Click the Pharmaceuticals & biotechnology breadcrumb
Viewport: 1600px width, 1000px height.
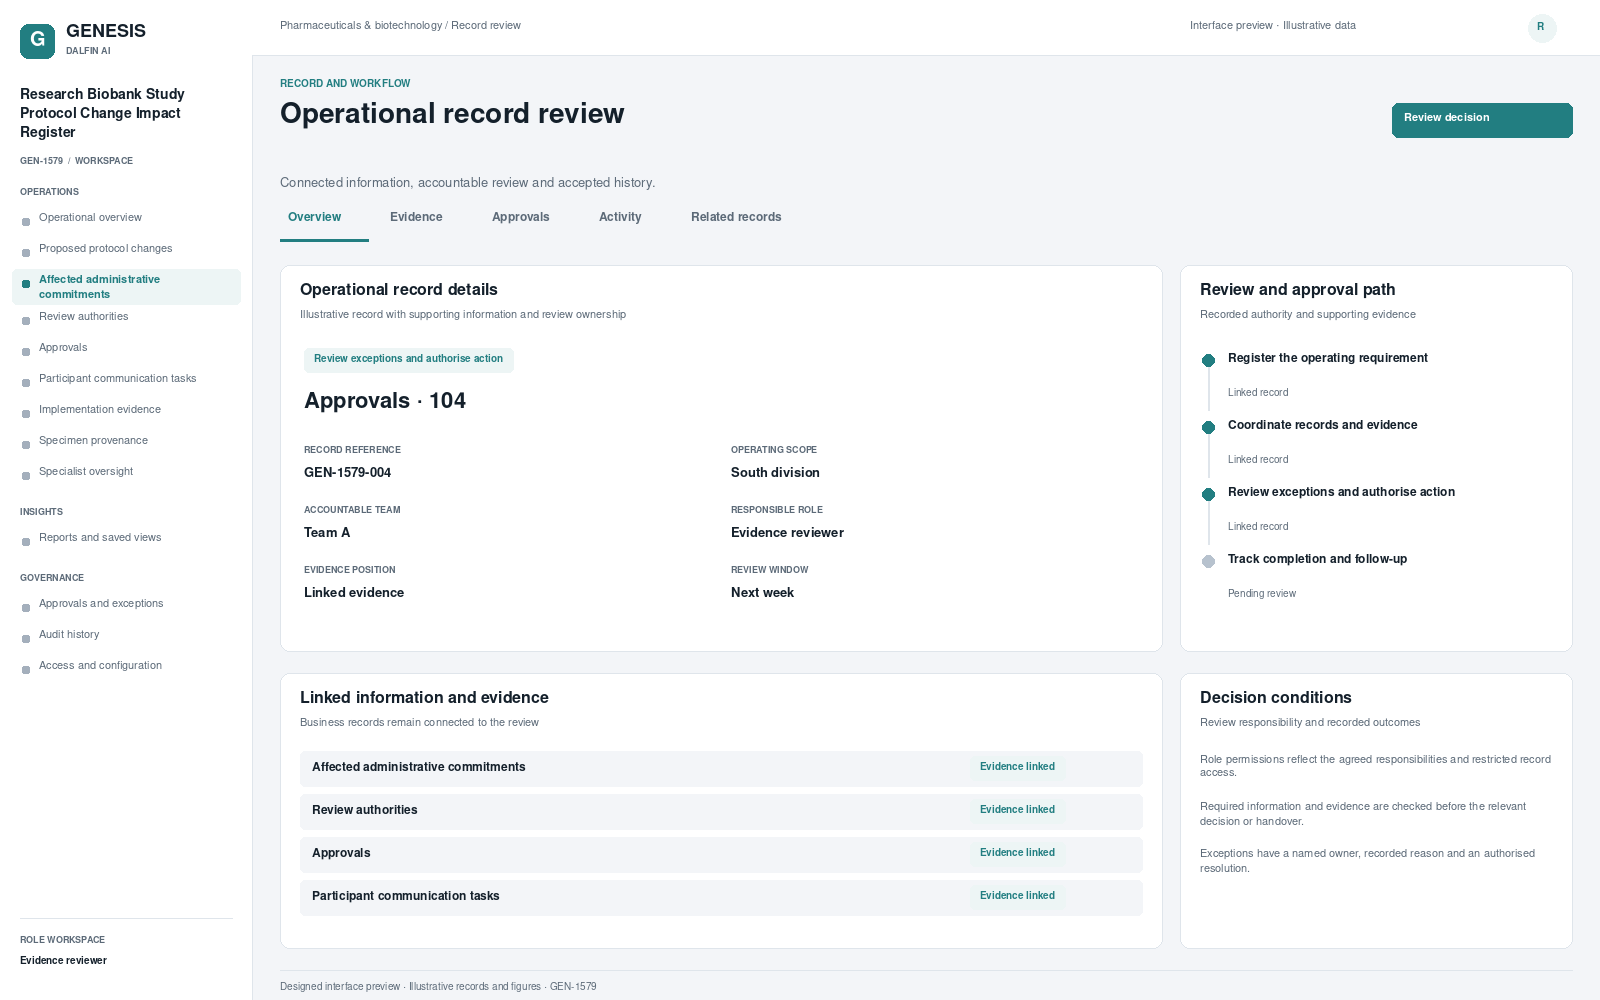tap(361, 26)
